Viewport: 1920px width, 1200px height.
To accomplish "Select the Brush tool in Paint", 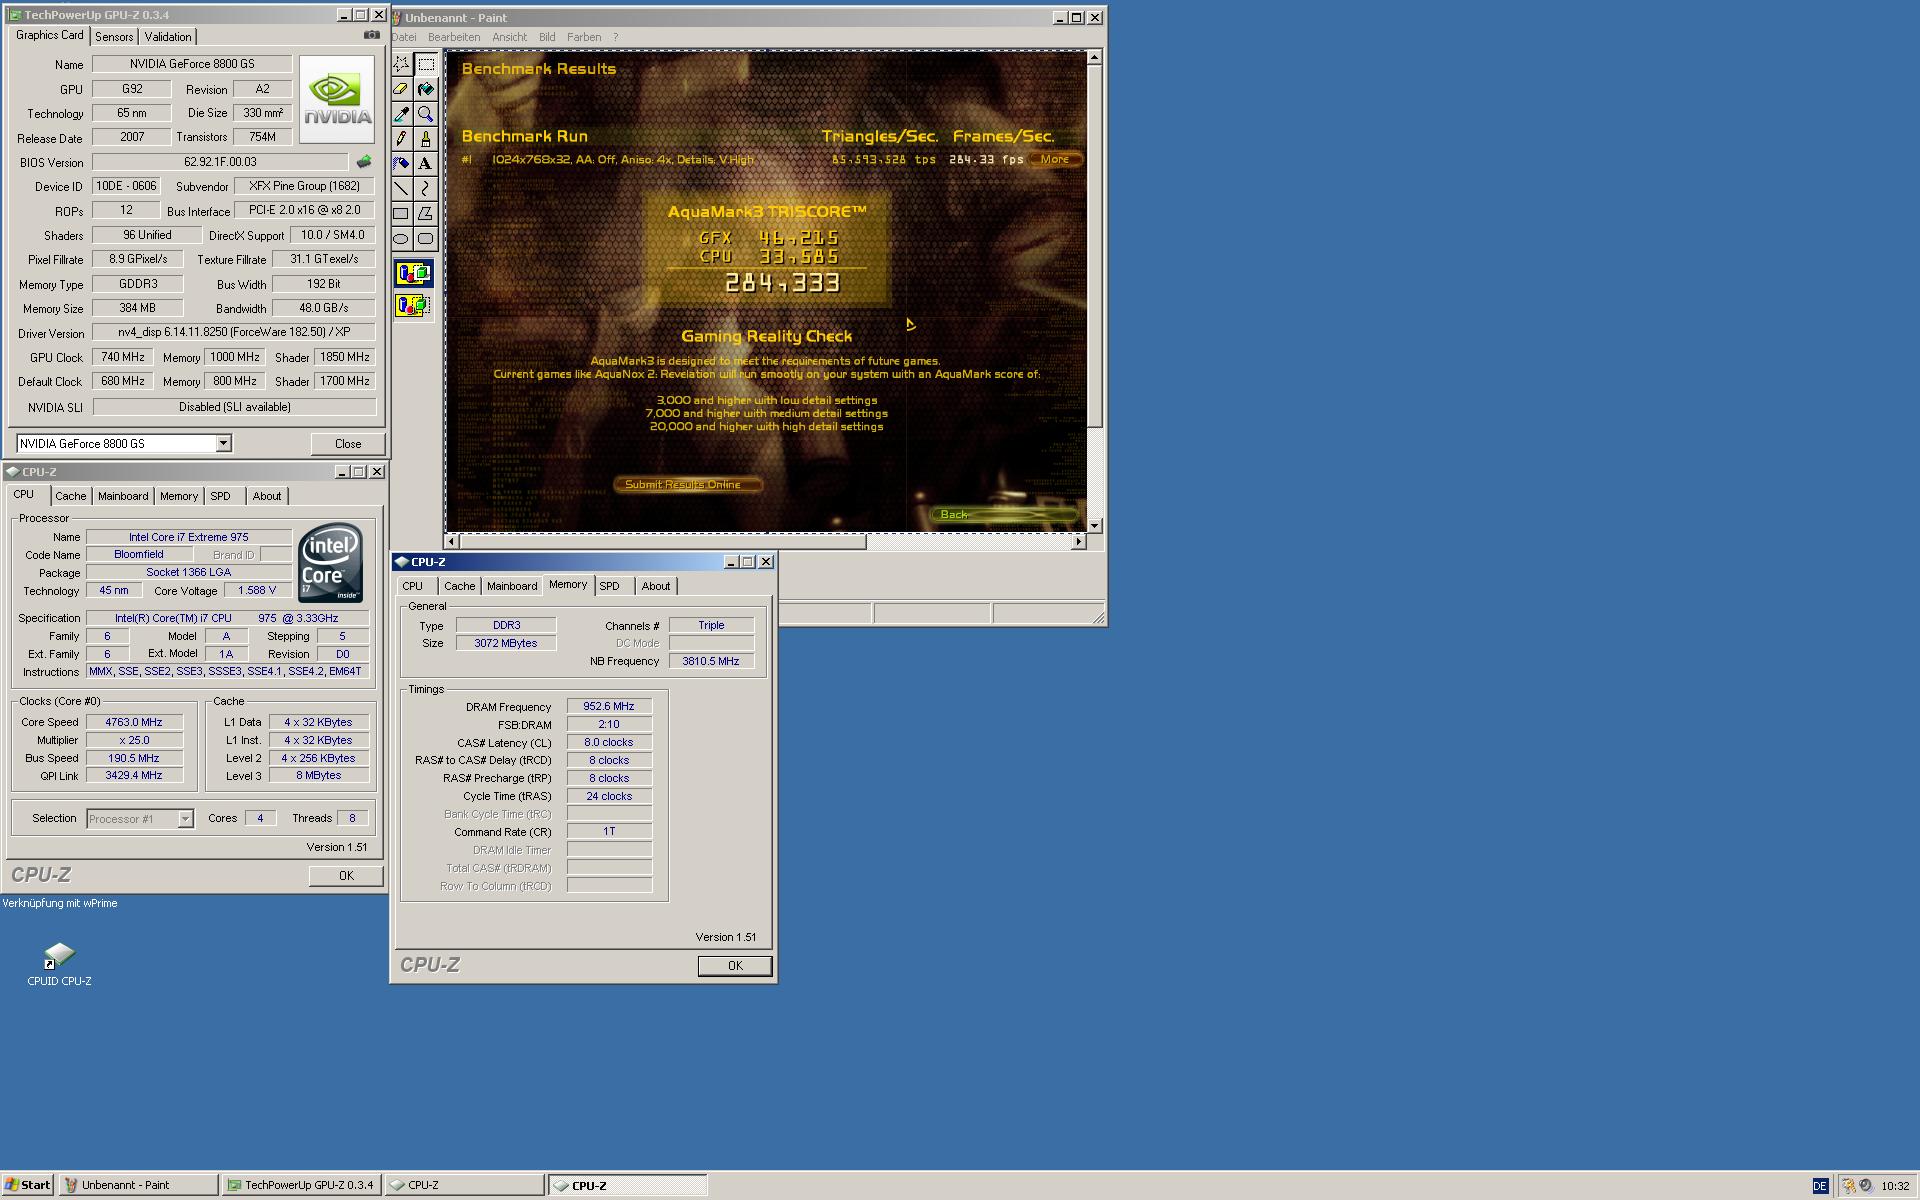I will pyautogui.click(x=426, y=139).
